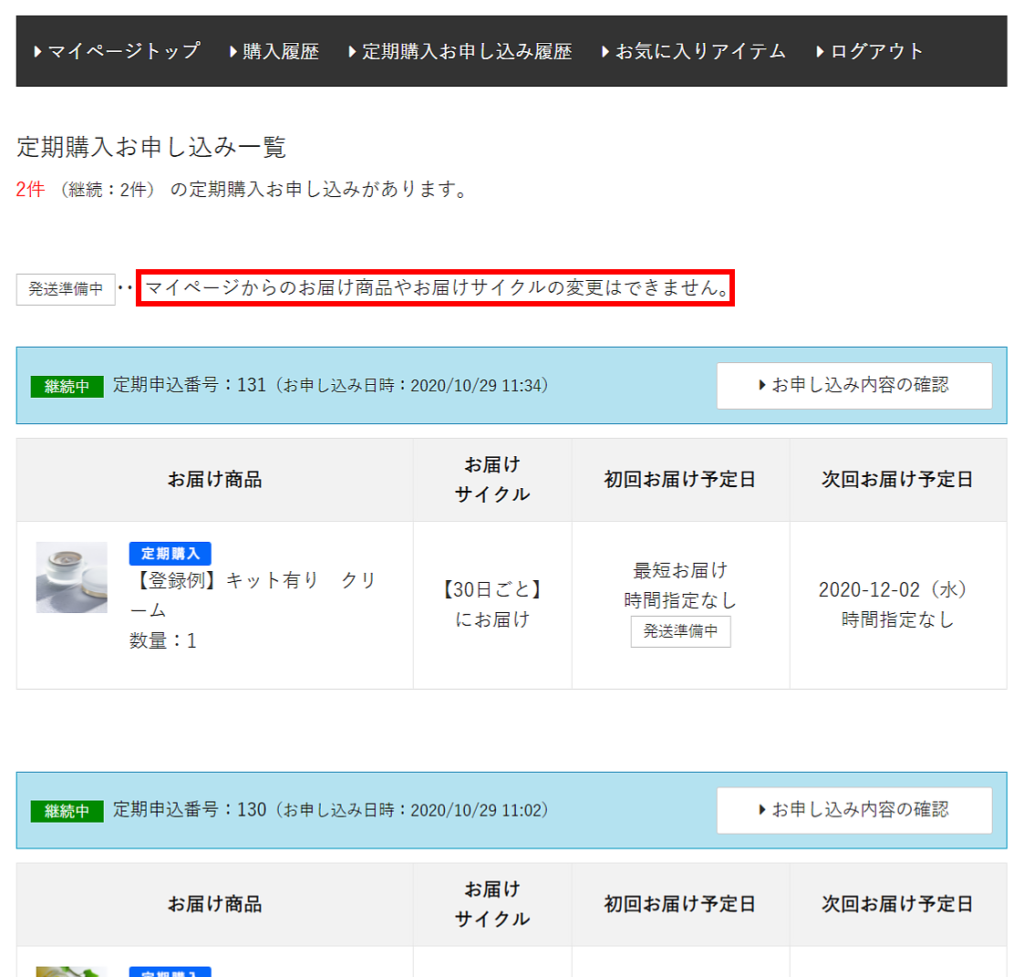Click the product name 【登録例】キット有り クリーム
This screenshot has width=1024, height=977.
point(252,595)
